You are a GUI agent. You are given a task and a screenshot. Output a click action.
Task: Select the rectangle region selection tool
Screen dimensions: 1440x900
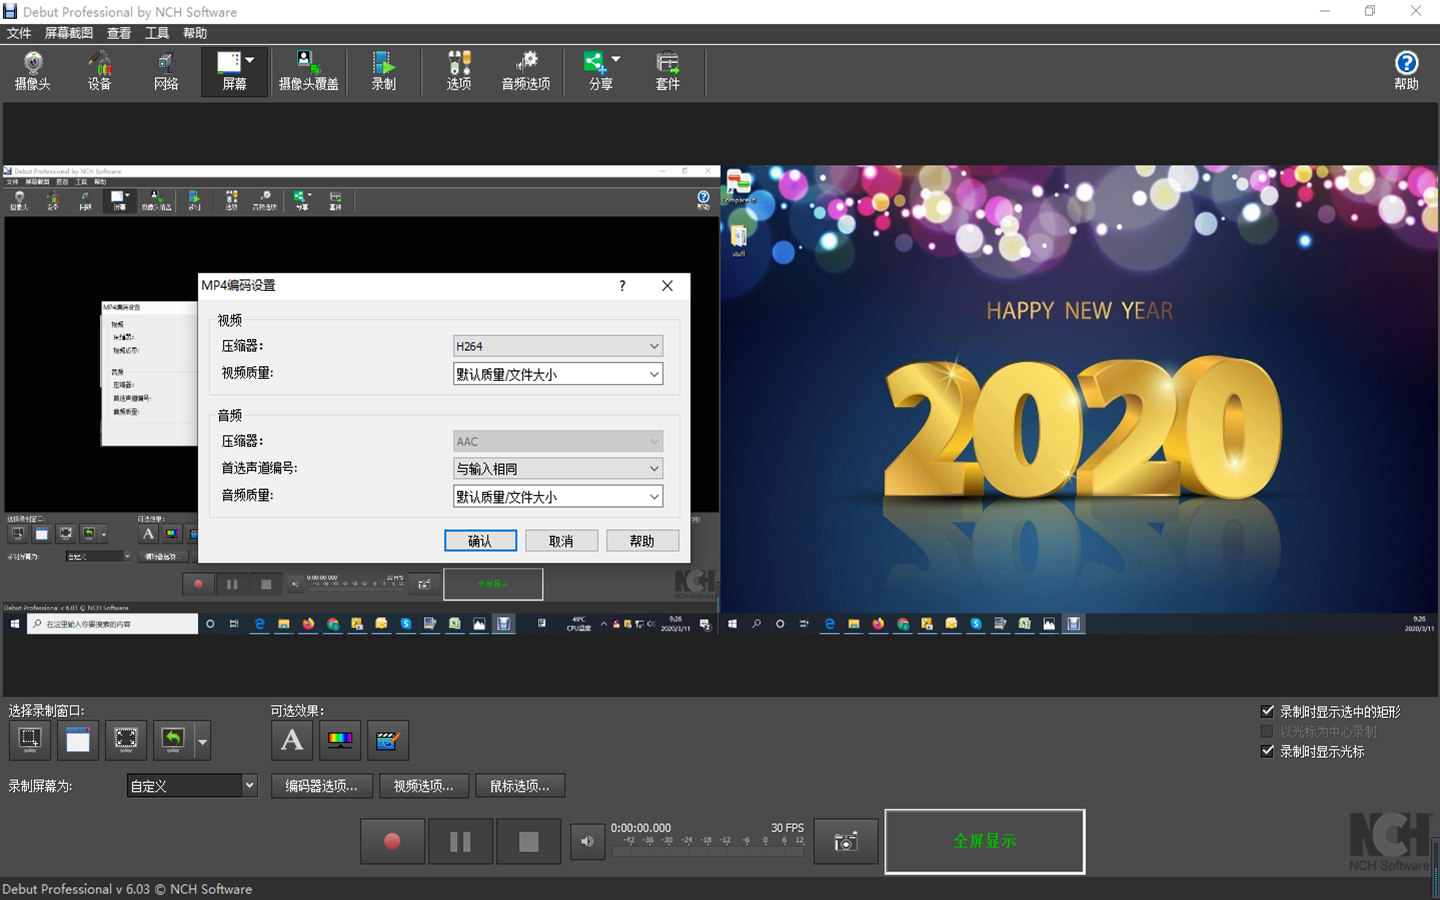coord(30,740)
